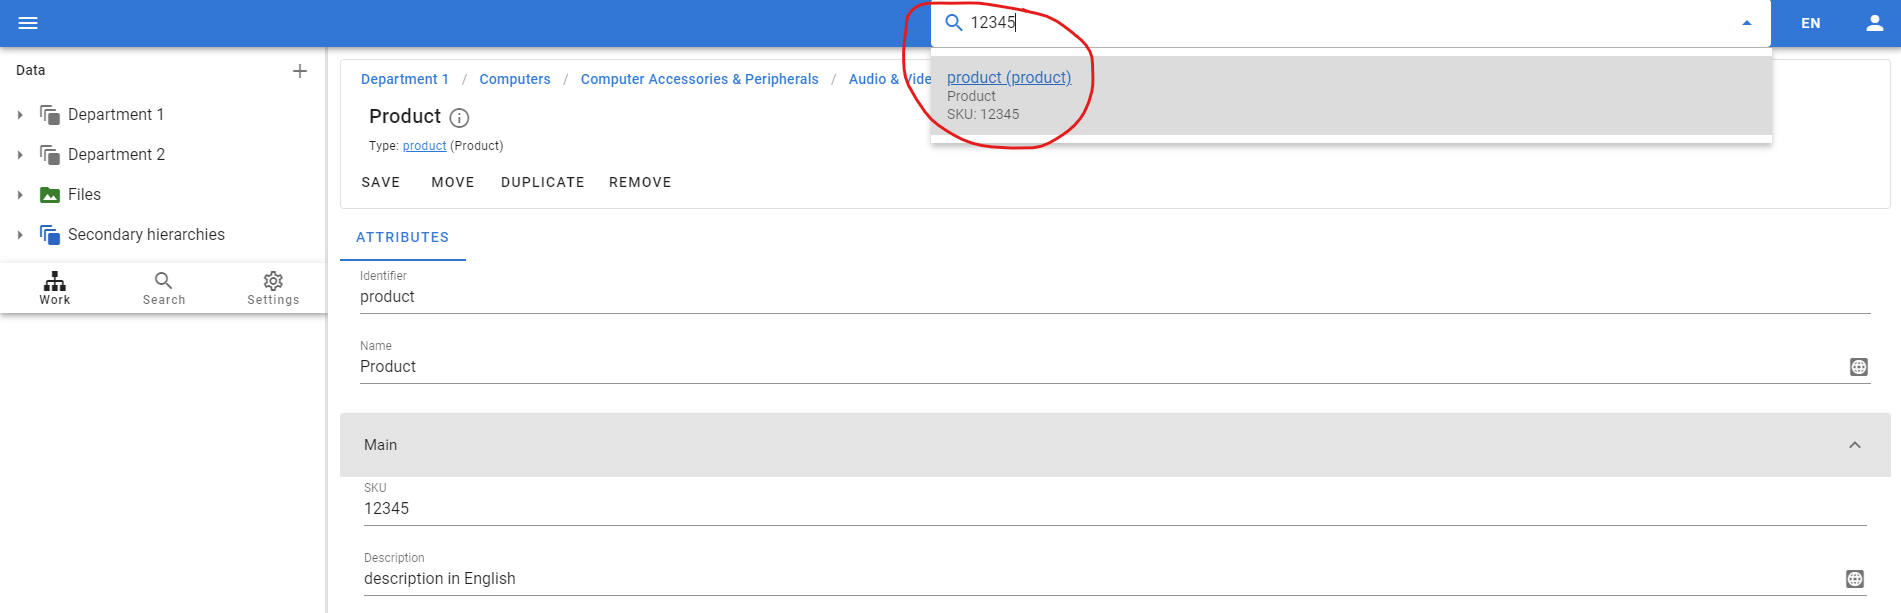
Task: Select Secondary hierarchies in the tree
Action: tap(146, 235)
